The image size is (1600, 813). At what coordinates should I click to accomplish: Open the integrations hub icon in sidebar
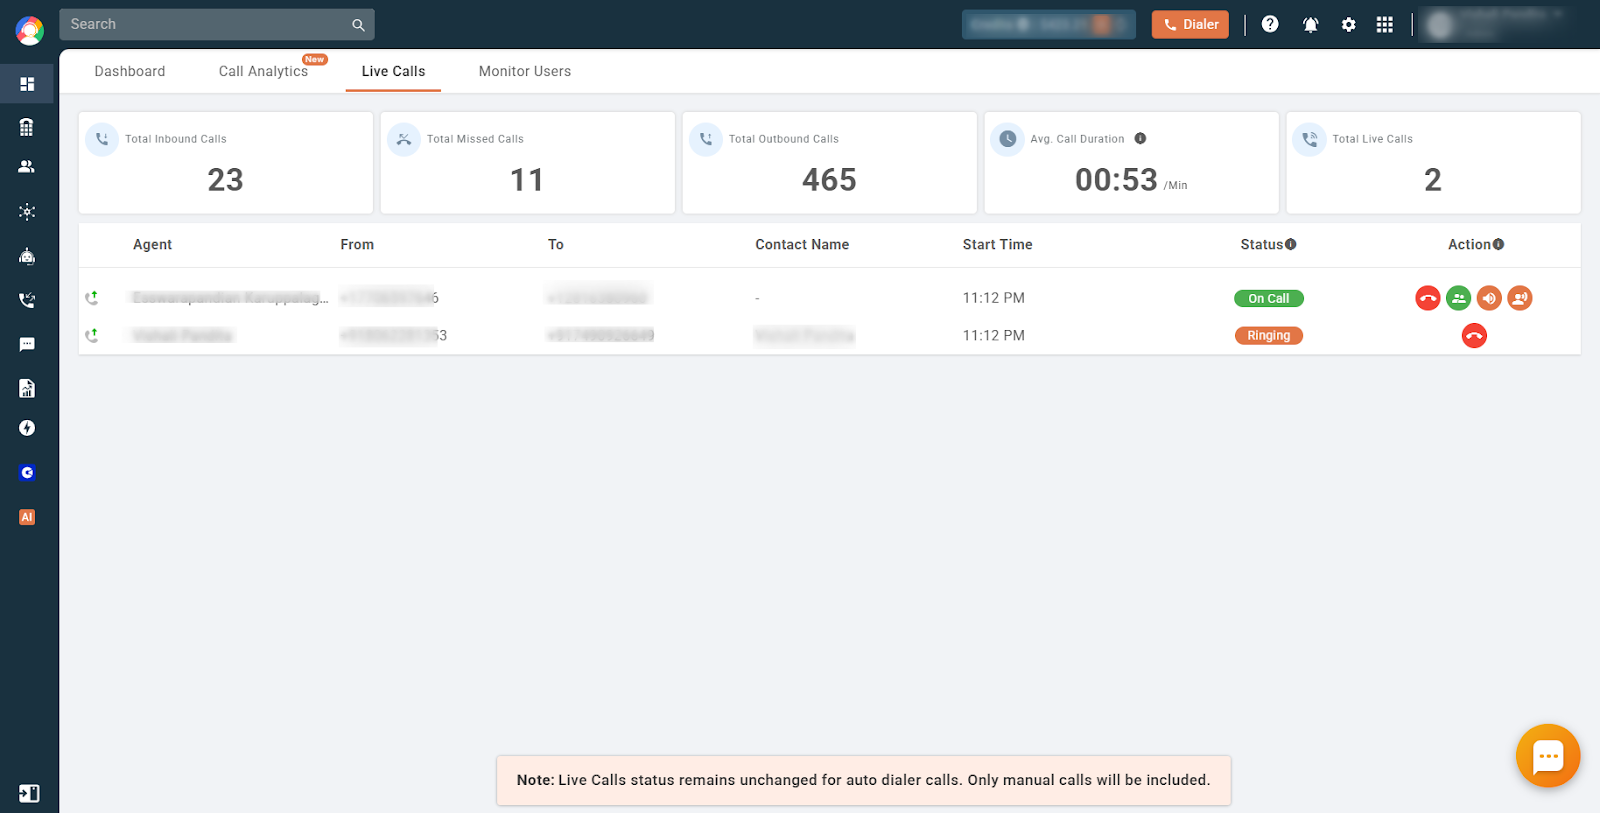[27, 211]
